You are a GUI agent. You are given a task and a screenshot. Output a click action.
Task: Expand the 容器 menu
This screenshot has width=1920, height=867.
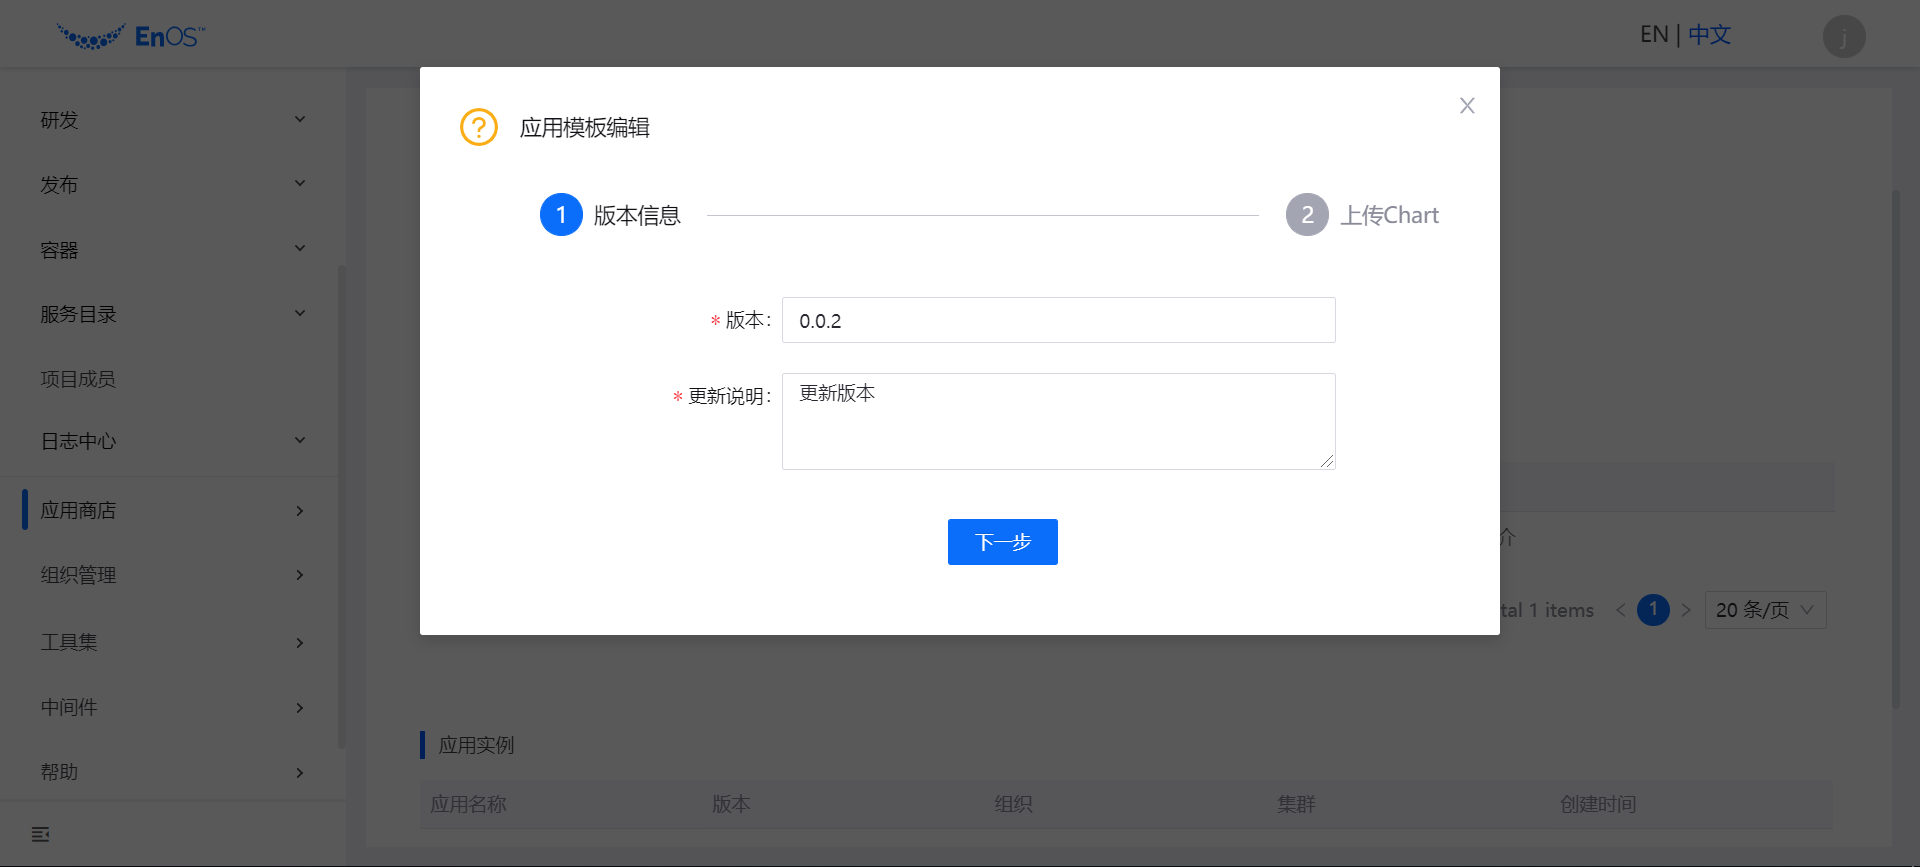pos(173,249)
